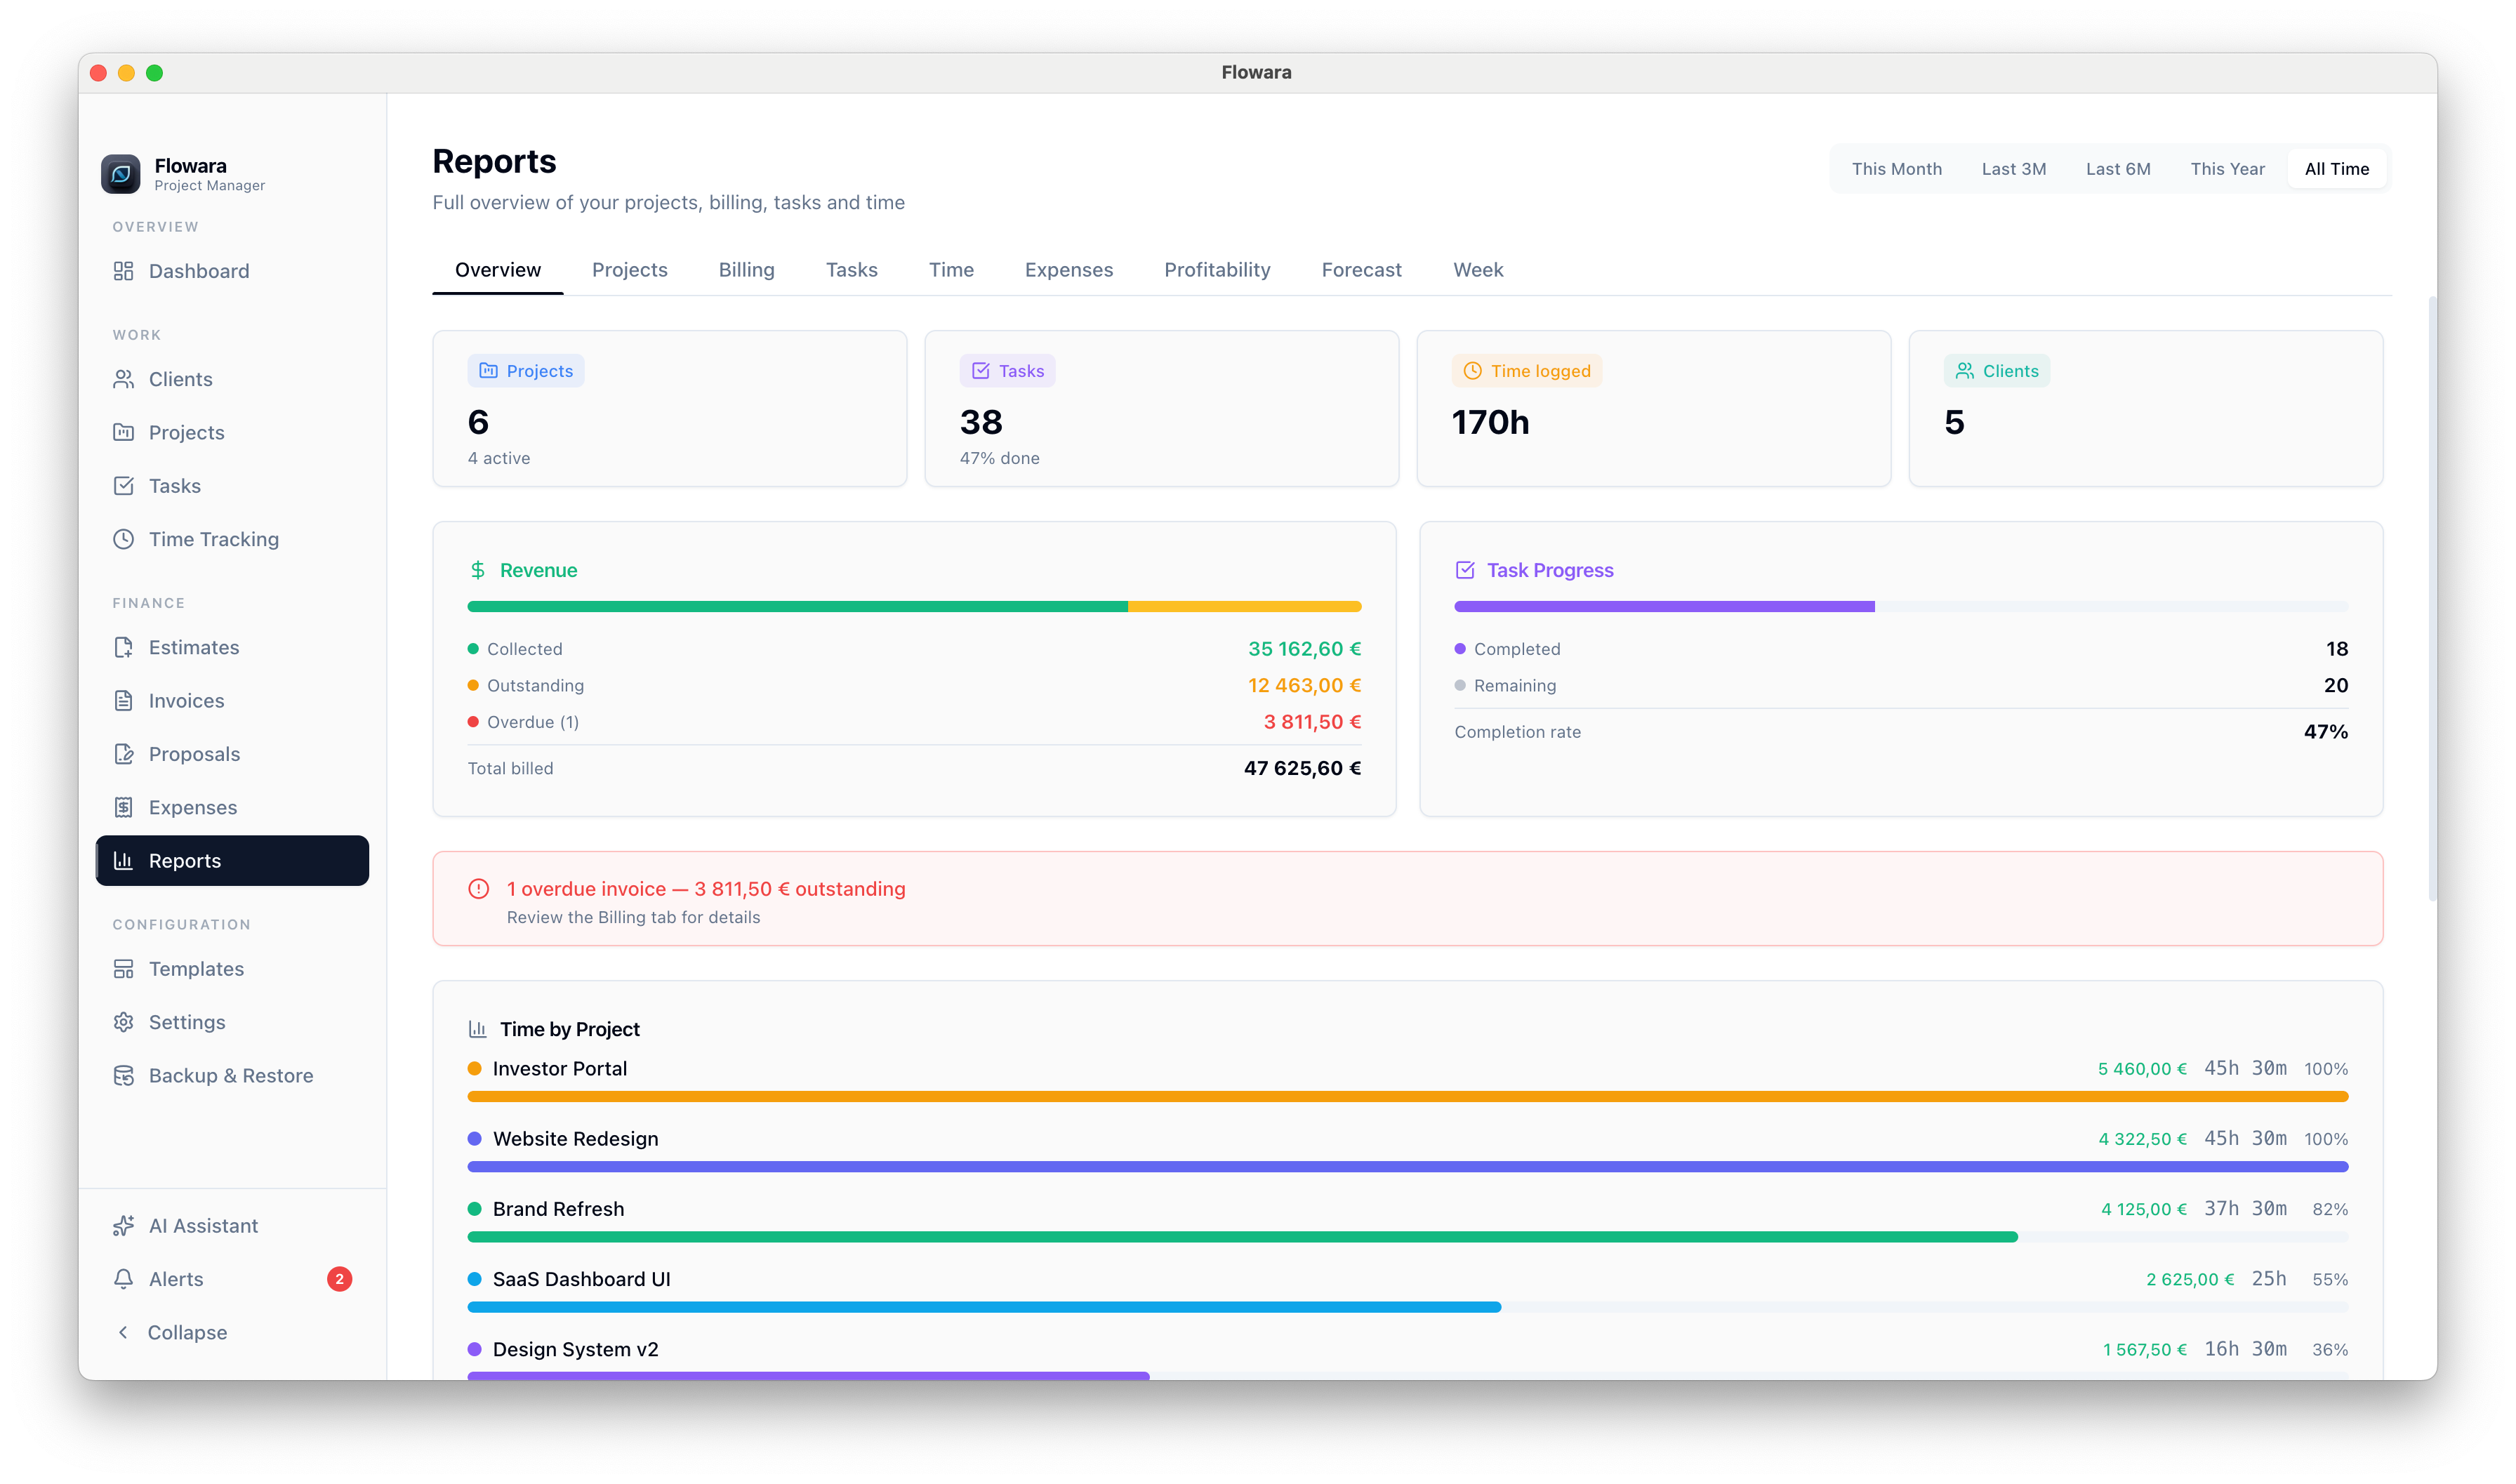Click the Time logged card badge
2516x1484 pixels.
1527,371
